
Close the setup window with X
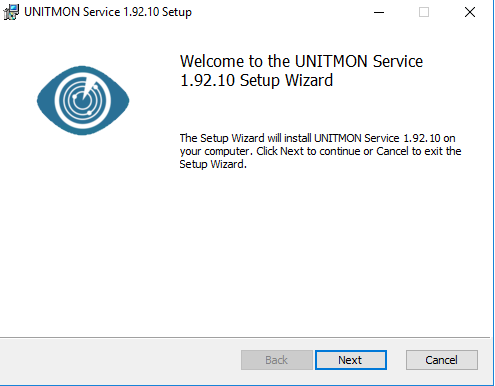[x=470, y=12]
